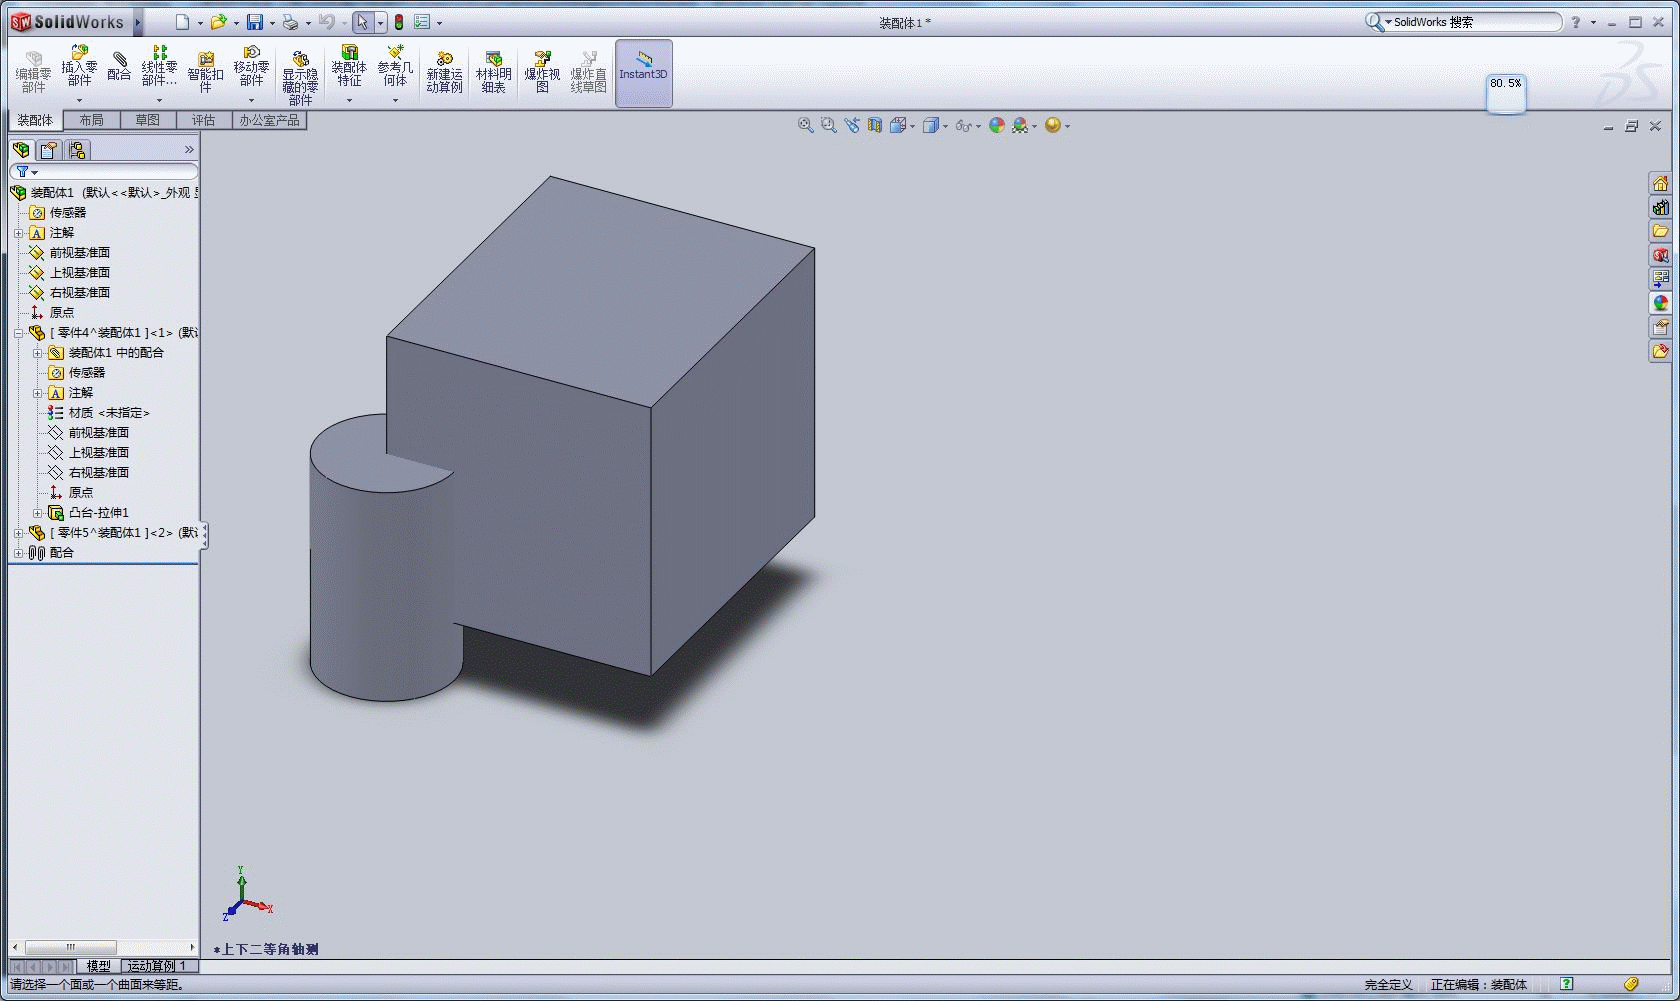This screenshot has width=1680, height=1001.
Task: Activate the Select cursor tool
Action: 363,22
